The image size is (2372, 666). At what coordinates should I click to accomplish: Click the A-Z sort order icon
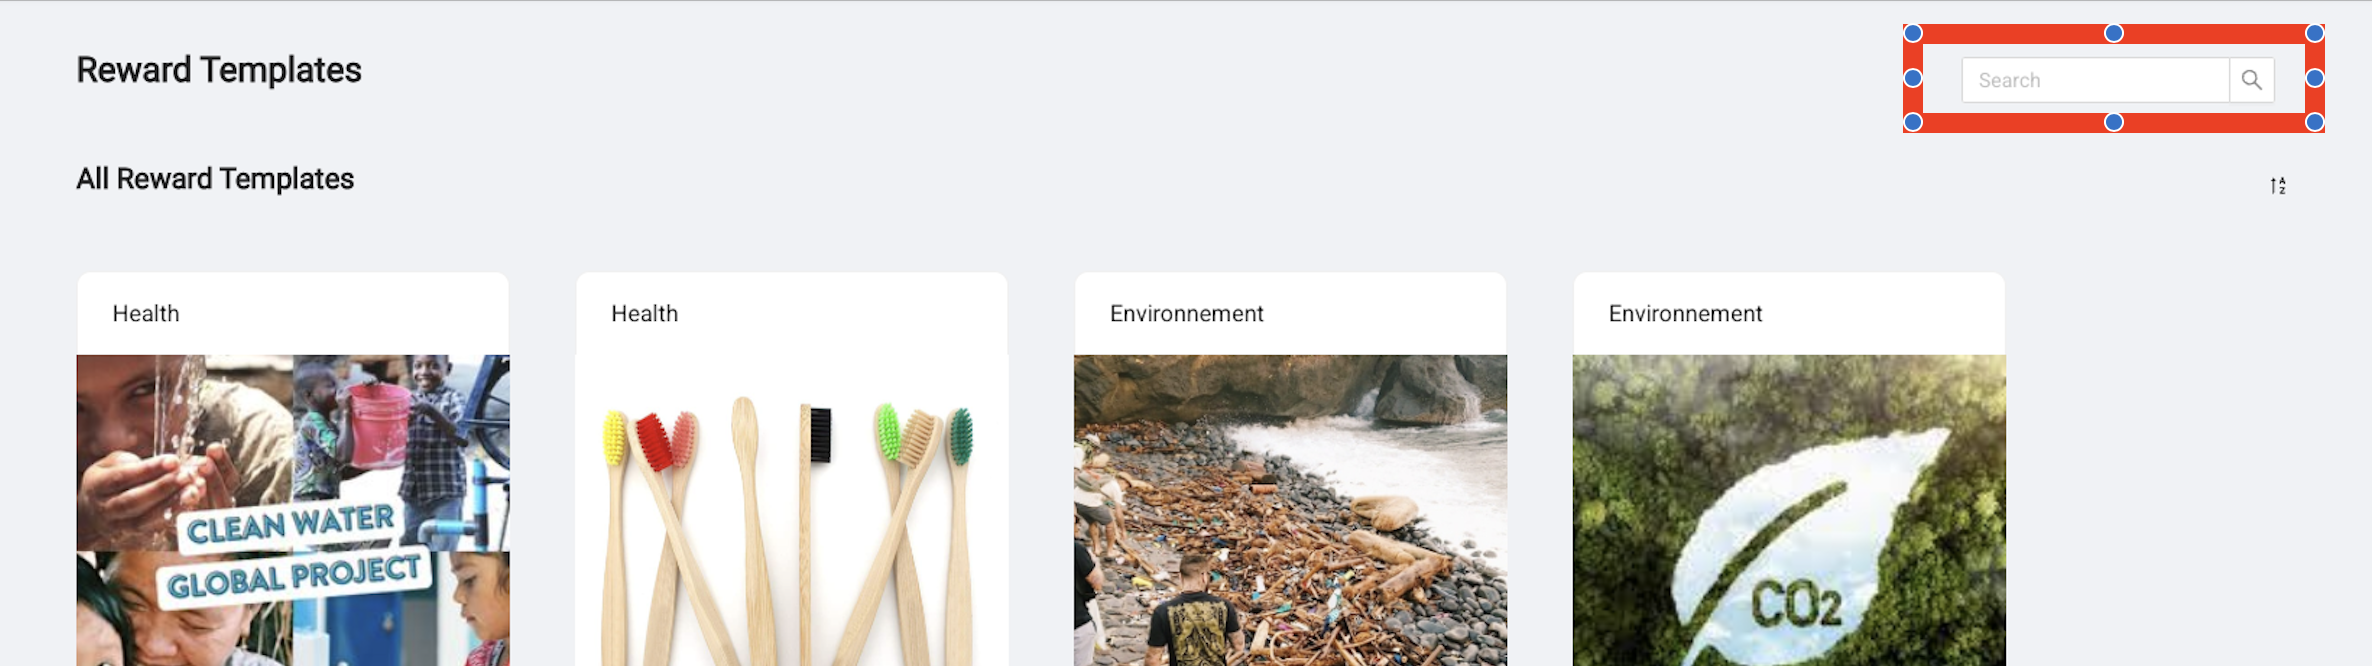coord(2278,186)
